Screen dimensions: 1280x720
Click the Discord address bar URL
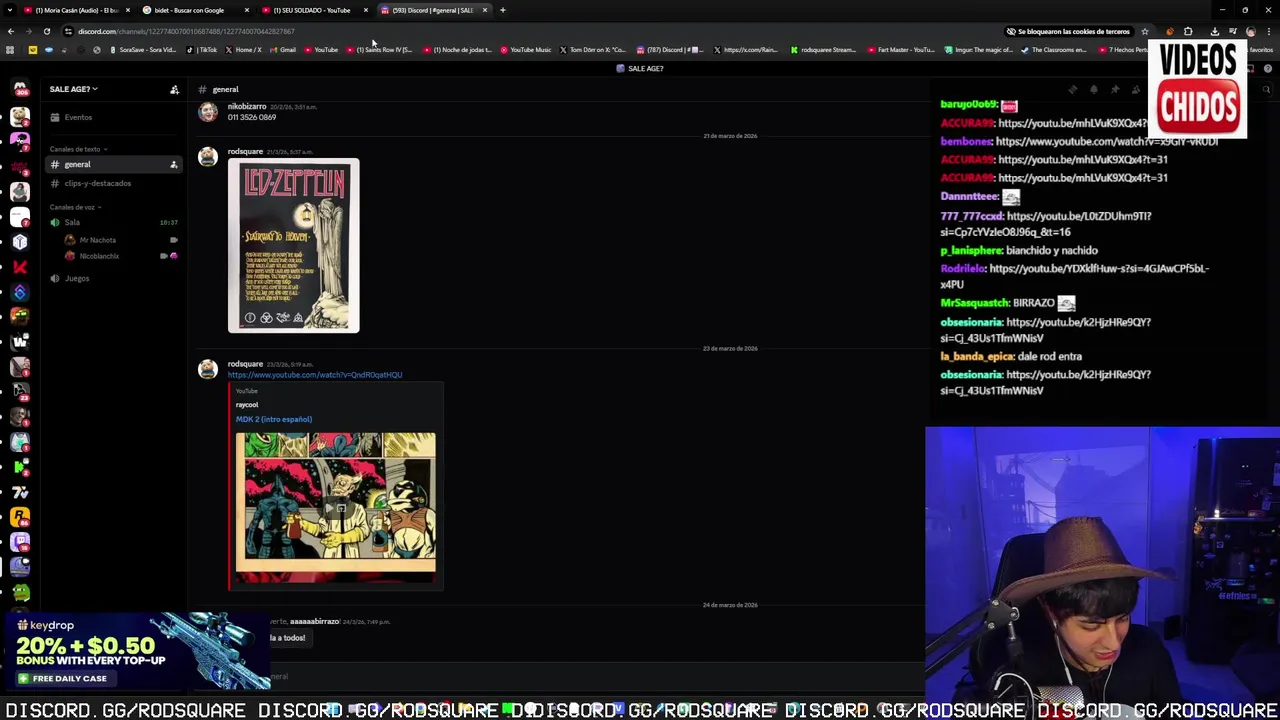[186, 31]
